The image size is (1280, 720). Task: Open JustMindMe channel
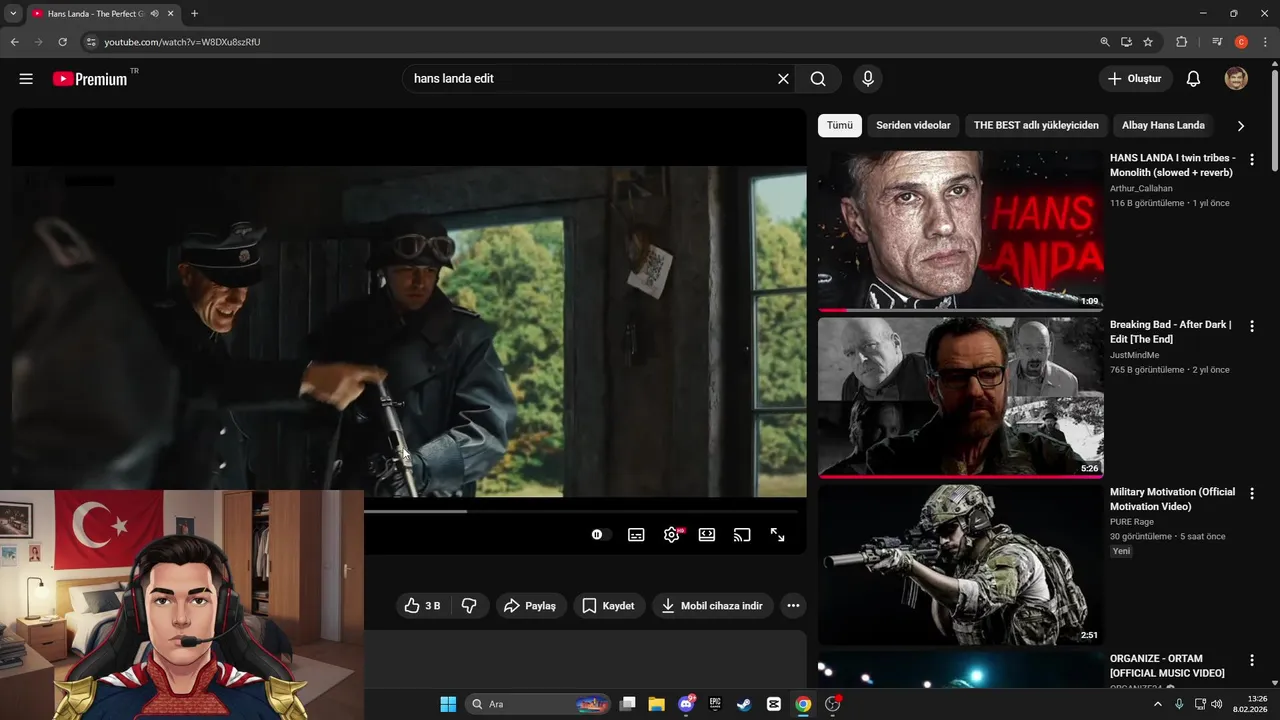[x=1136, y=355]
